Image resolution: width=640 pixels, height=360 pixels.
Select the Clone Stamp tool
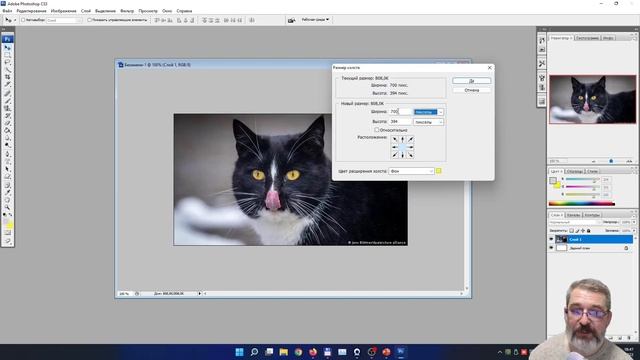[7, 108]
